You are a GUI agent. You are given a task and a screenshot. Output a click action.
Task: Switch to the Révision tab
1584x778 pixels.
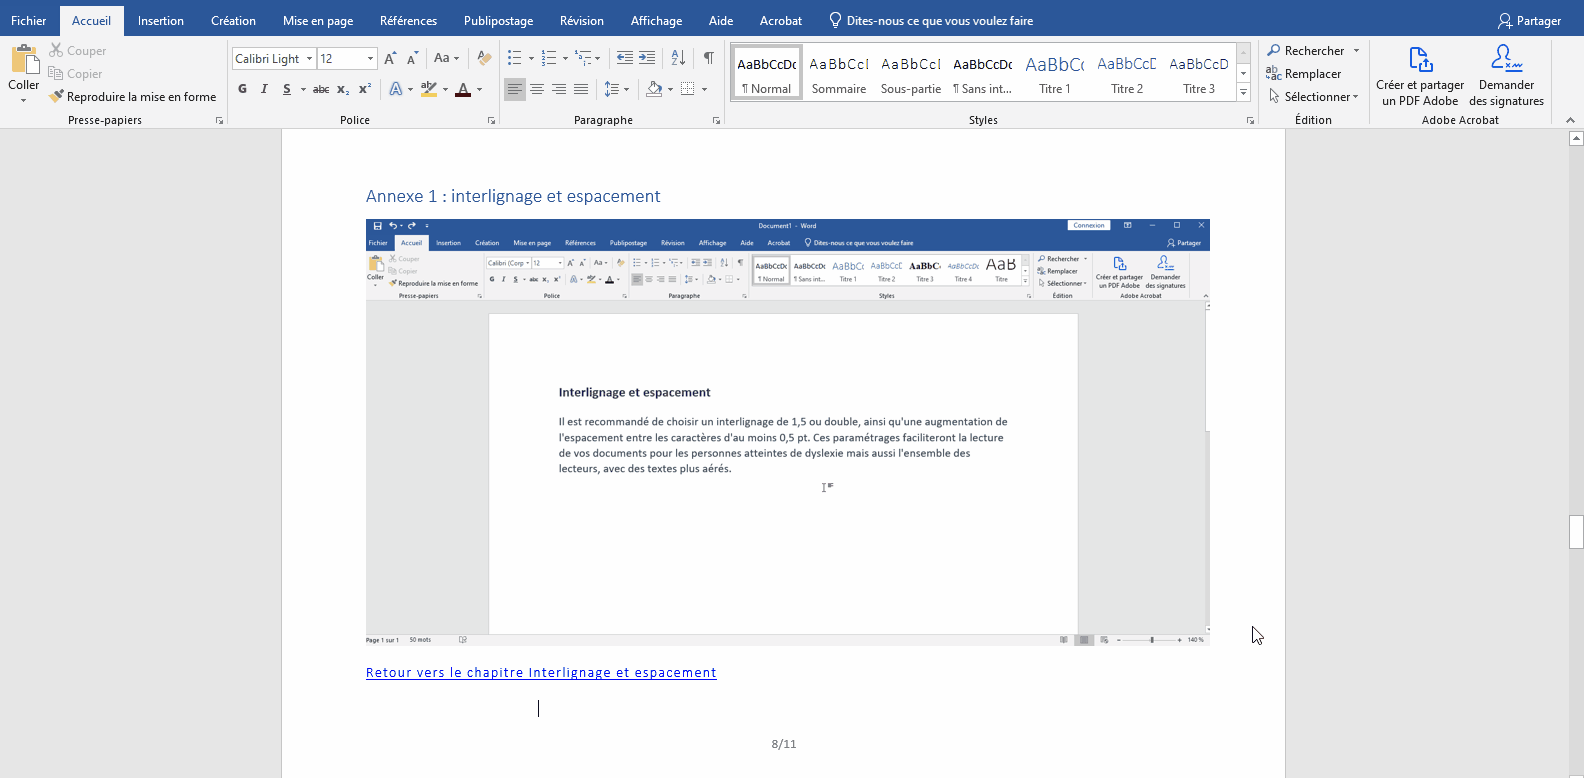click(582, 20)
